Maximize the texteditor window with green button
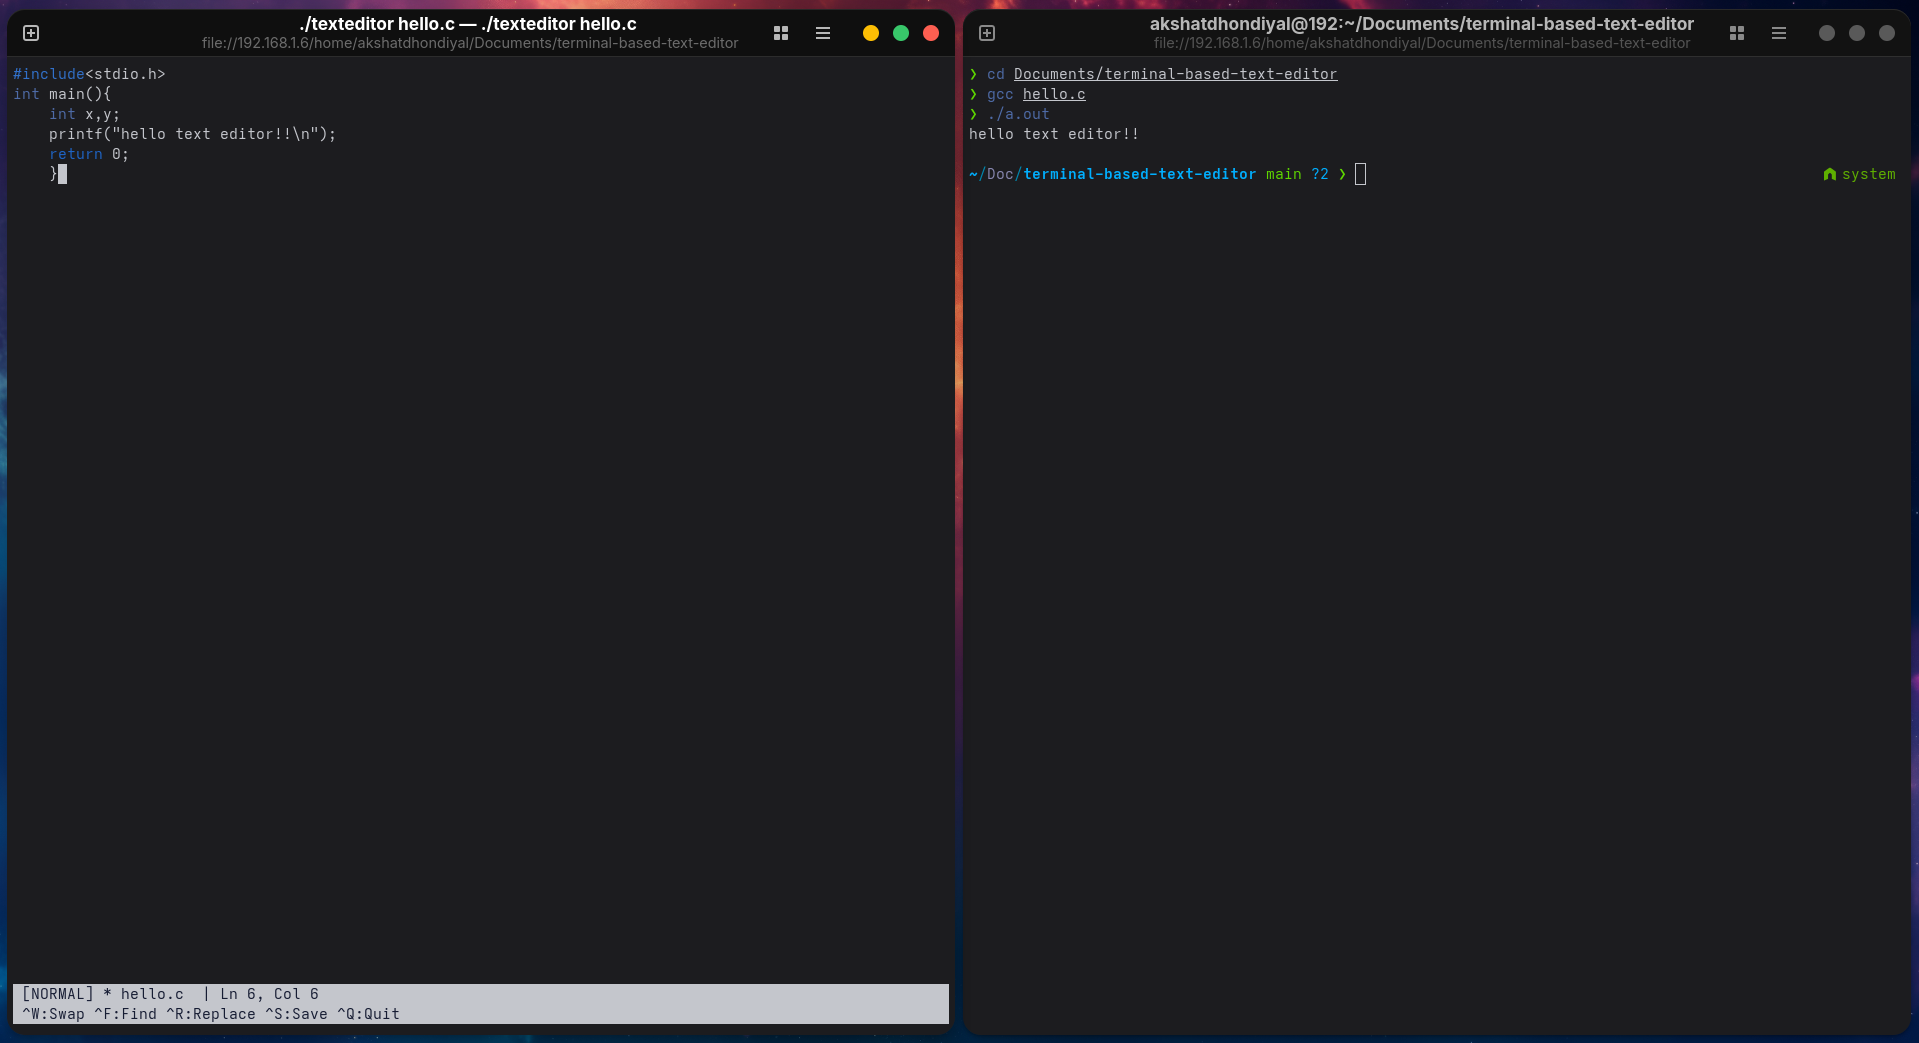The height and width of the screenshot is (1043, 1919). 901,33
